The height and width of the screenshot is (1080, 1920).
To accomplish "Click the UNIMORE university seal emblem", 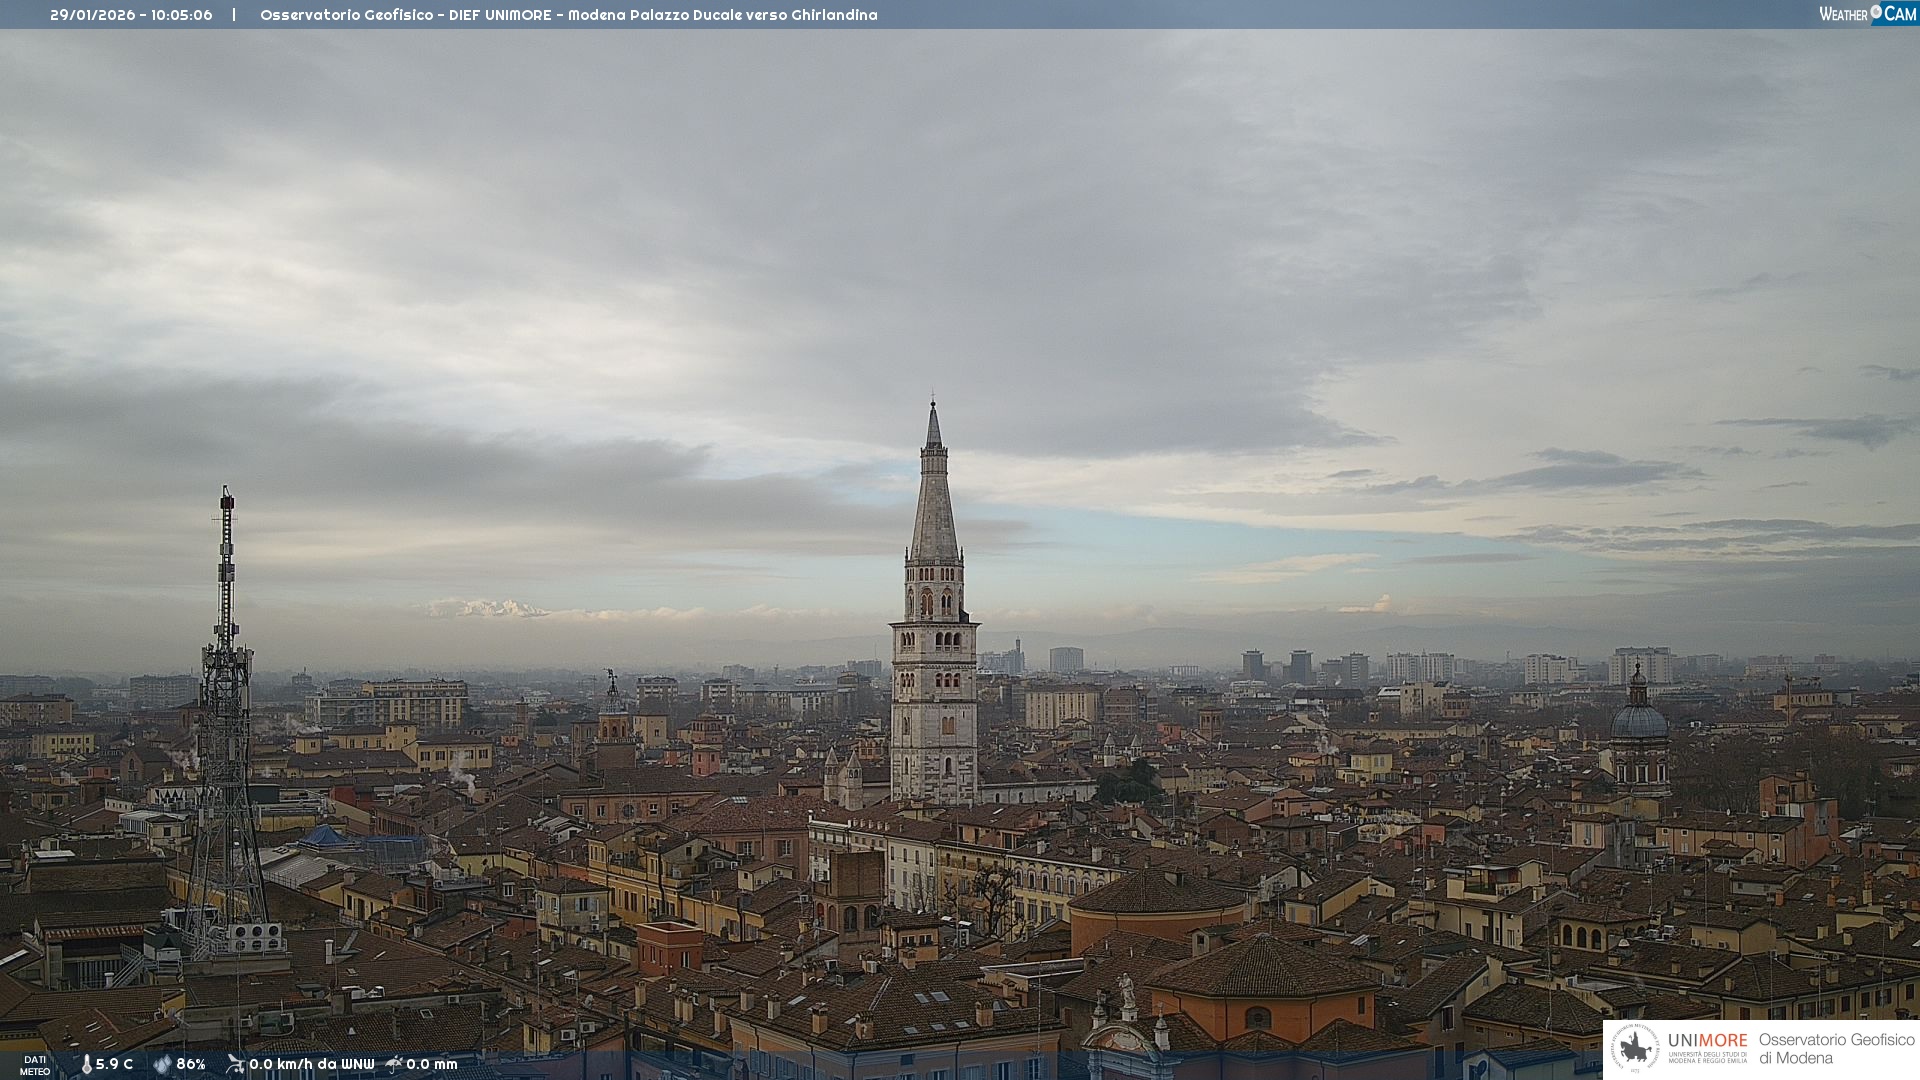I will (1635, 1049).
